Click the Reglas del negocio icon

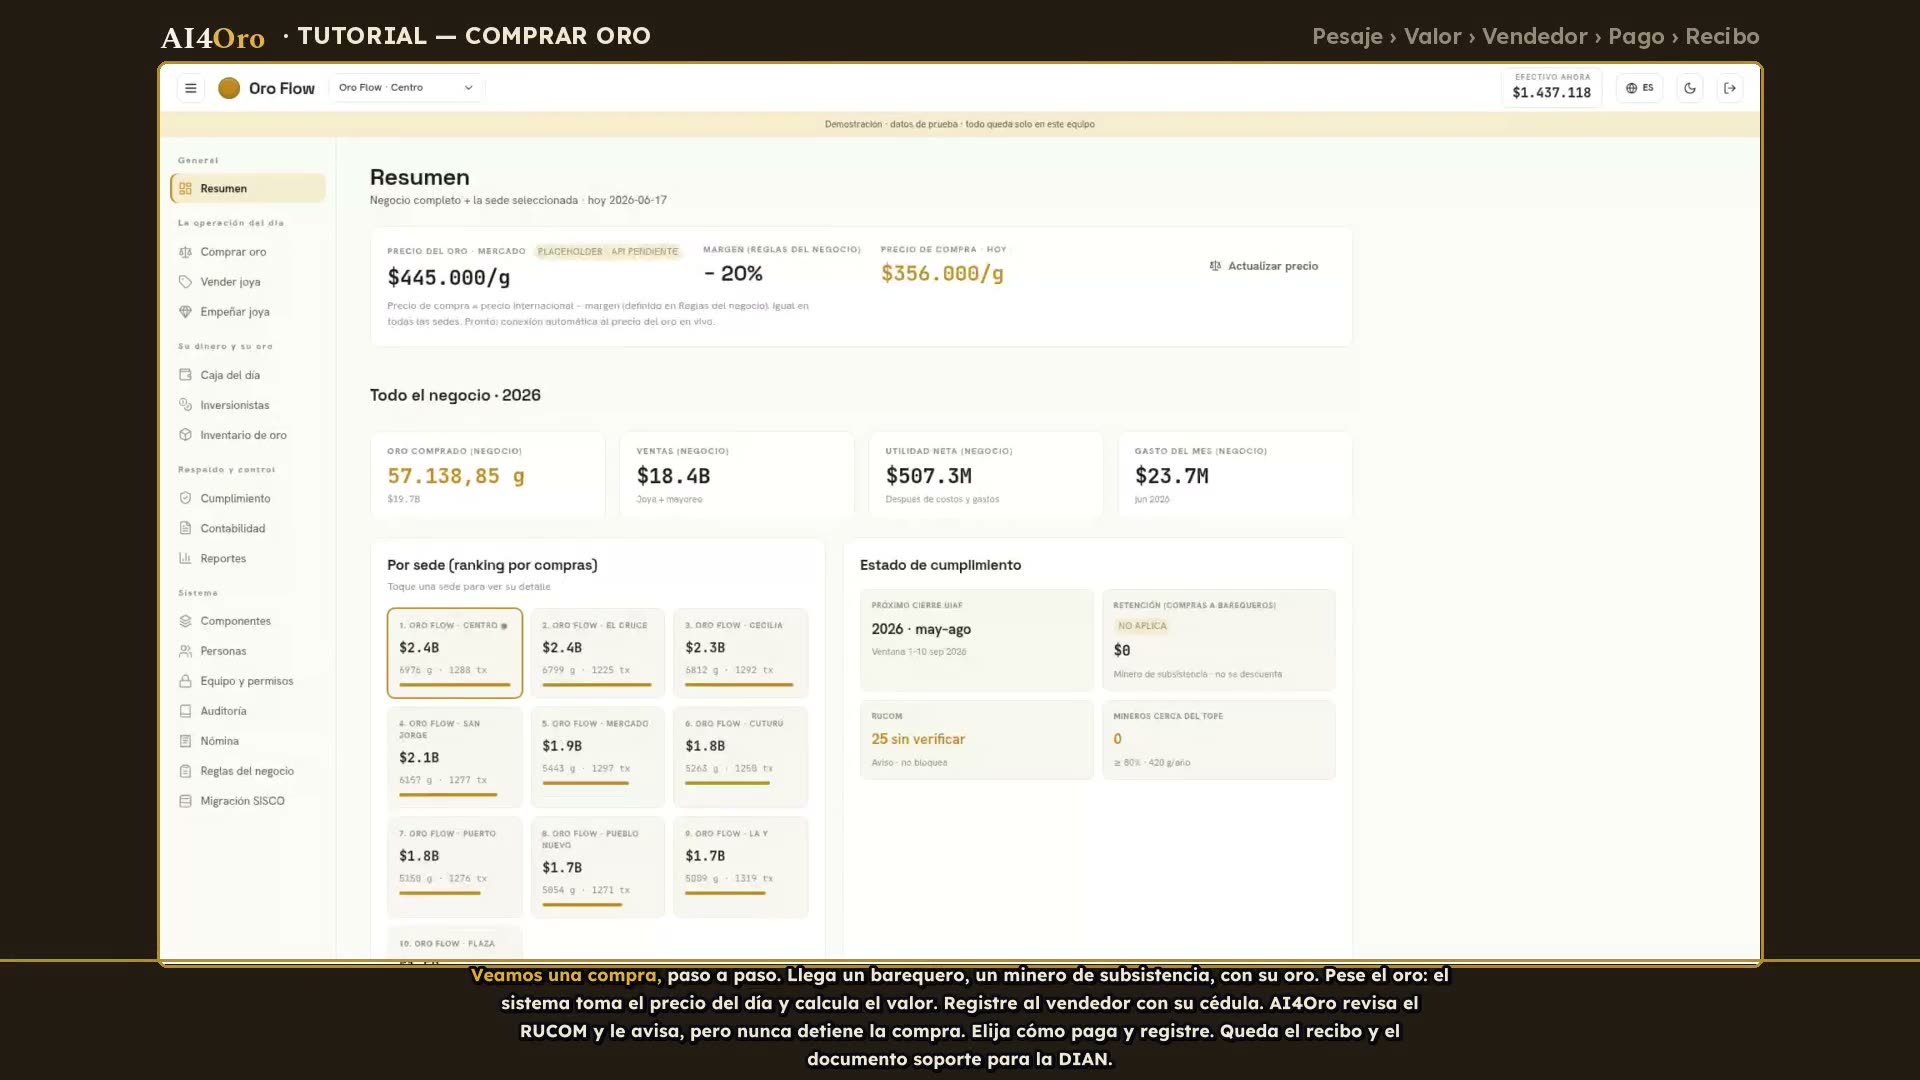(x=185, y=771)
